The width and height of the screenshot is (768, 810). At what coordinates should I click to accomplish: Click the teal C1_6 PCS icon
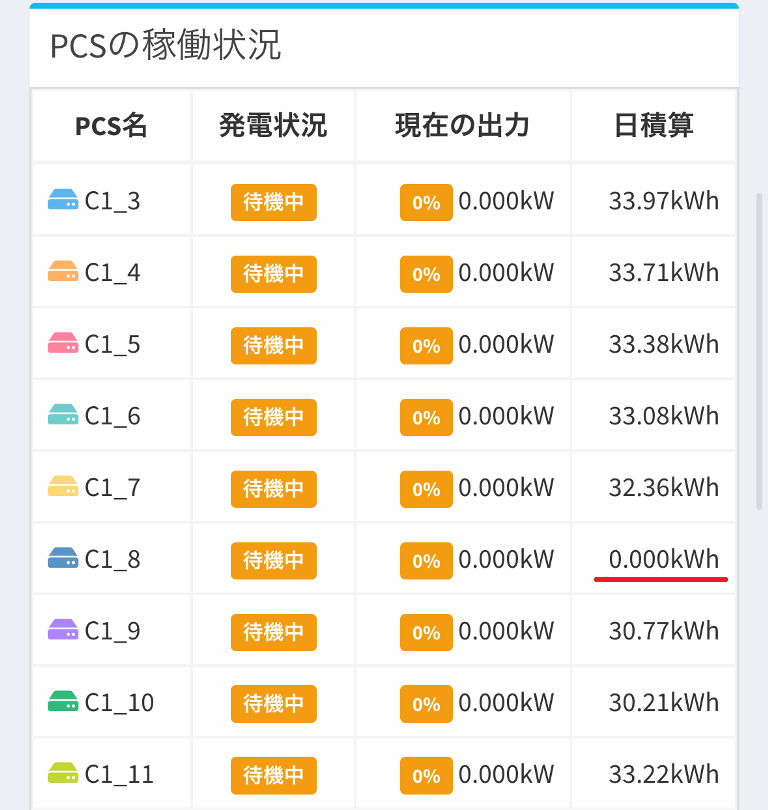(x=63, y=416)
